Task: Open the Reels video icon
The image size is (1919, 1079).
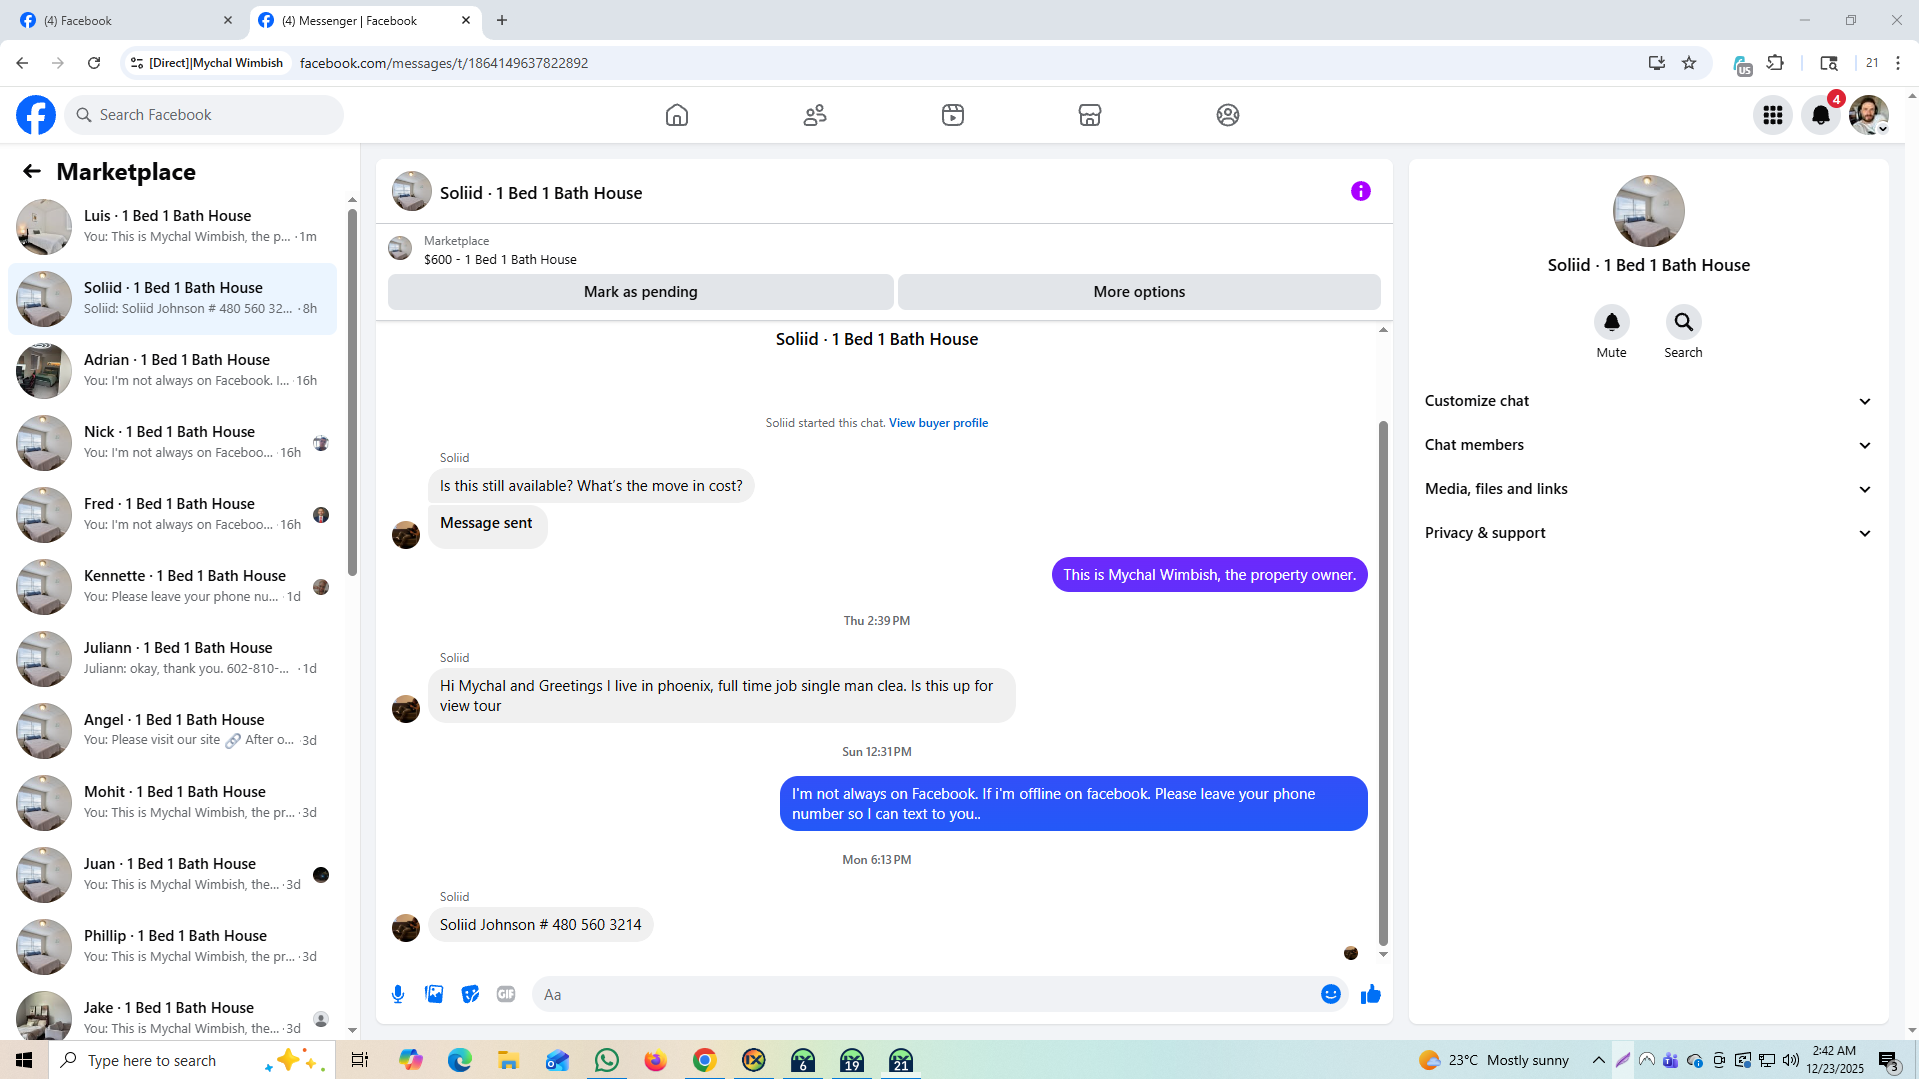Action: point(953,115)
